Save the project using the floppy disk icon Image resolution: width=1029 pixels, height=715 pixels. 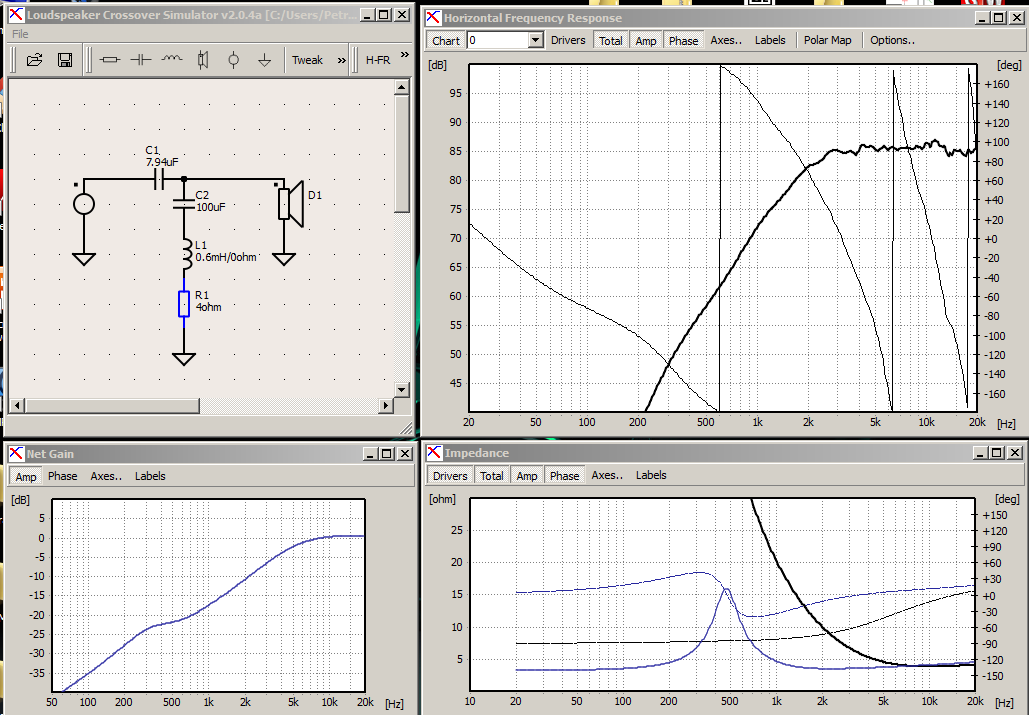65,60
